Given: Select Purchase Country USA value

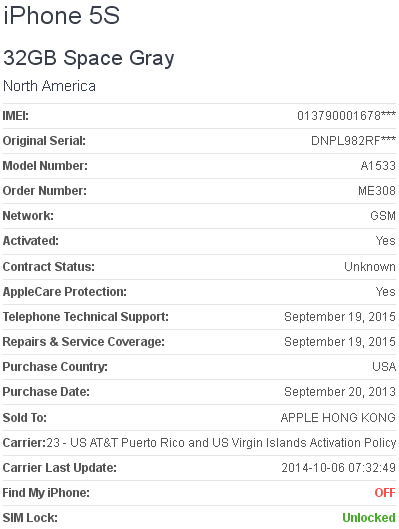Looking at the screenshot, I should [x=384, y=367].
